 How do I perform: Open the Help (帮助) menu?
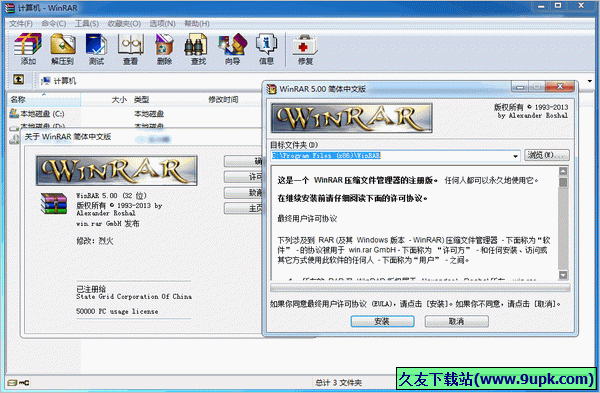[197, 24]
